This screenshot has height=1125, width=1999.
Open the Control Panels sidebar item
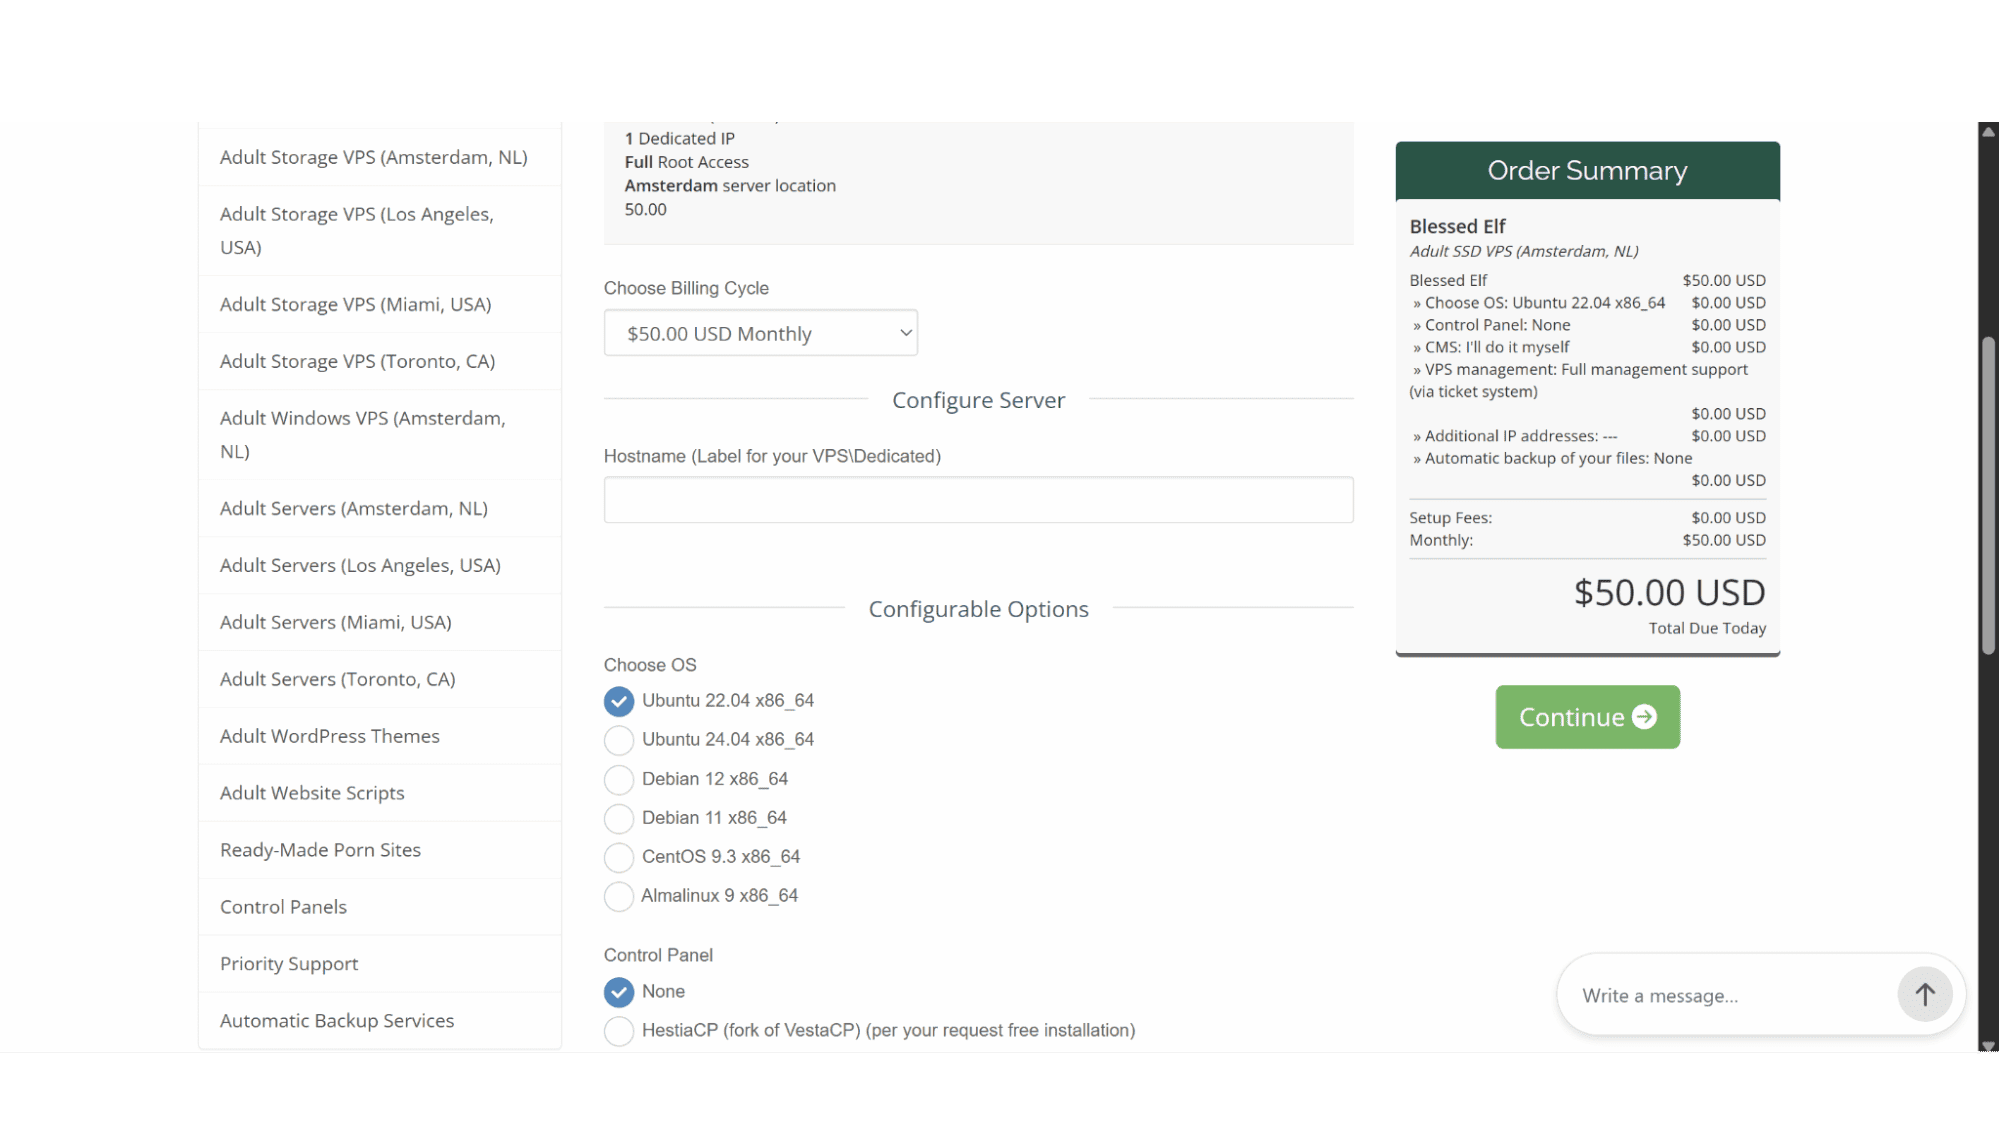tap(380, 907)
